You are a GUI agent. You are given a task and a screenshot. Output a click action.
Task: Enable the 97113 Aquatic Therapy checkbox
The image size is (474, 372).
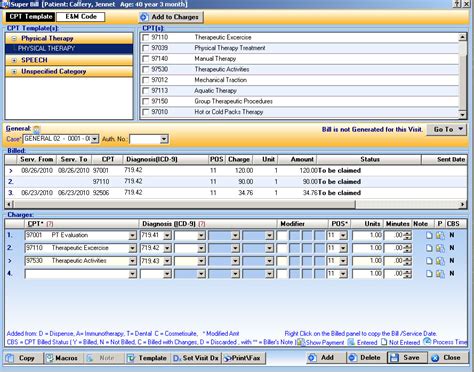tap(146, 91)
